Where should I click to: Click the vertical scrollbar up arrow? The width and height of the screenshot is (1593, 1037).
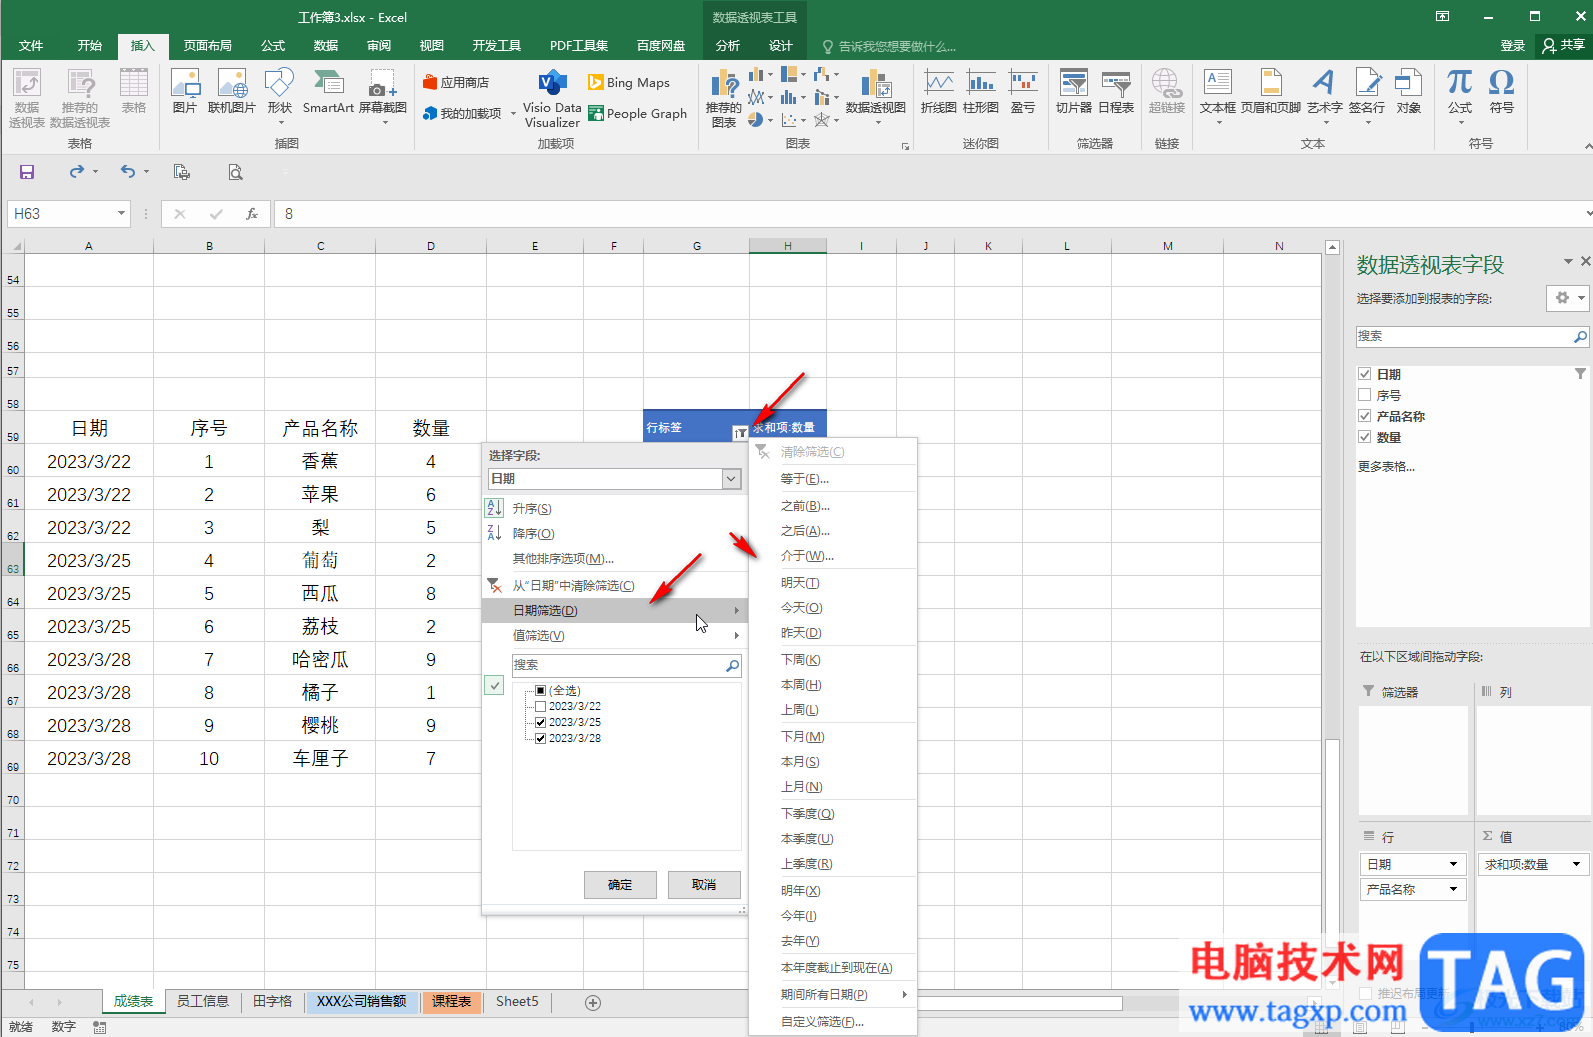click(1332, 247)
